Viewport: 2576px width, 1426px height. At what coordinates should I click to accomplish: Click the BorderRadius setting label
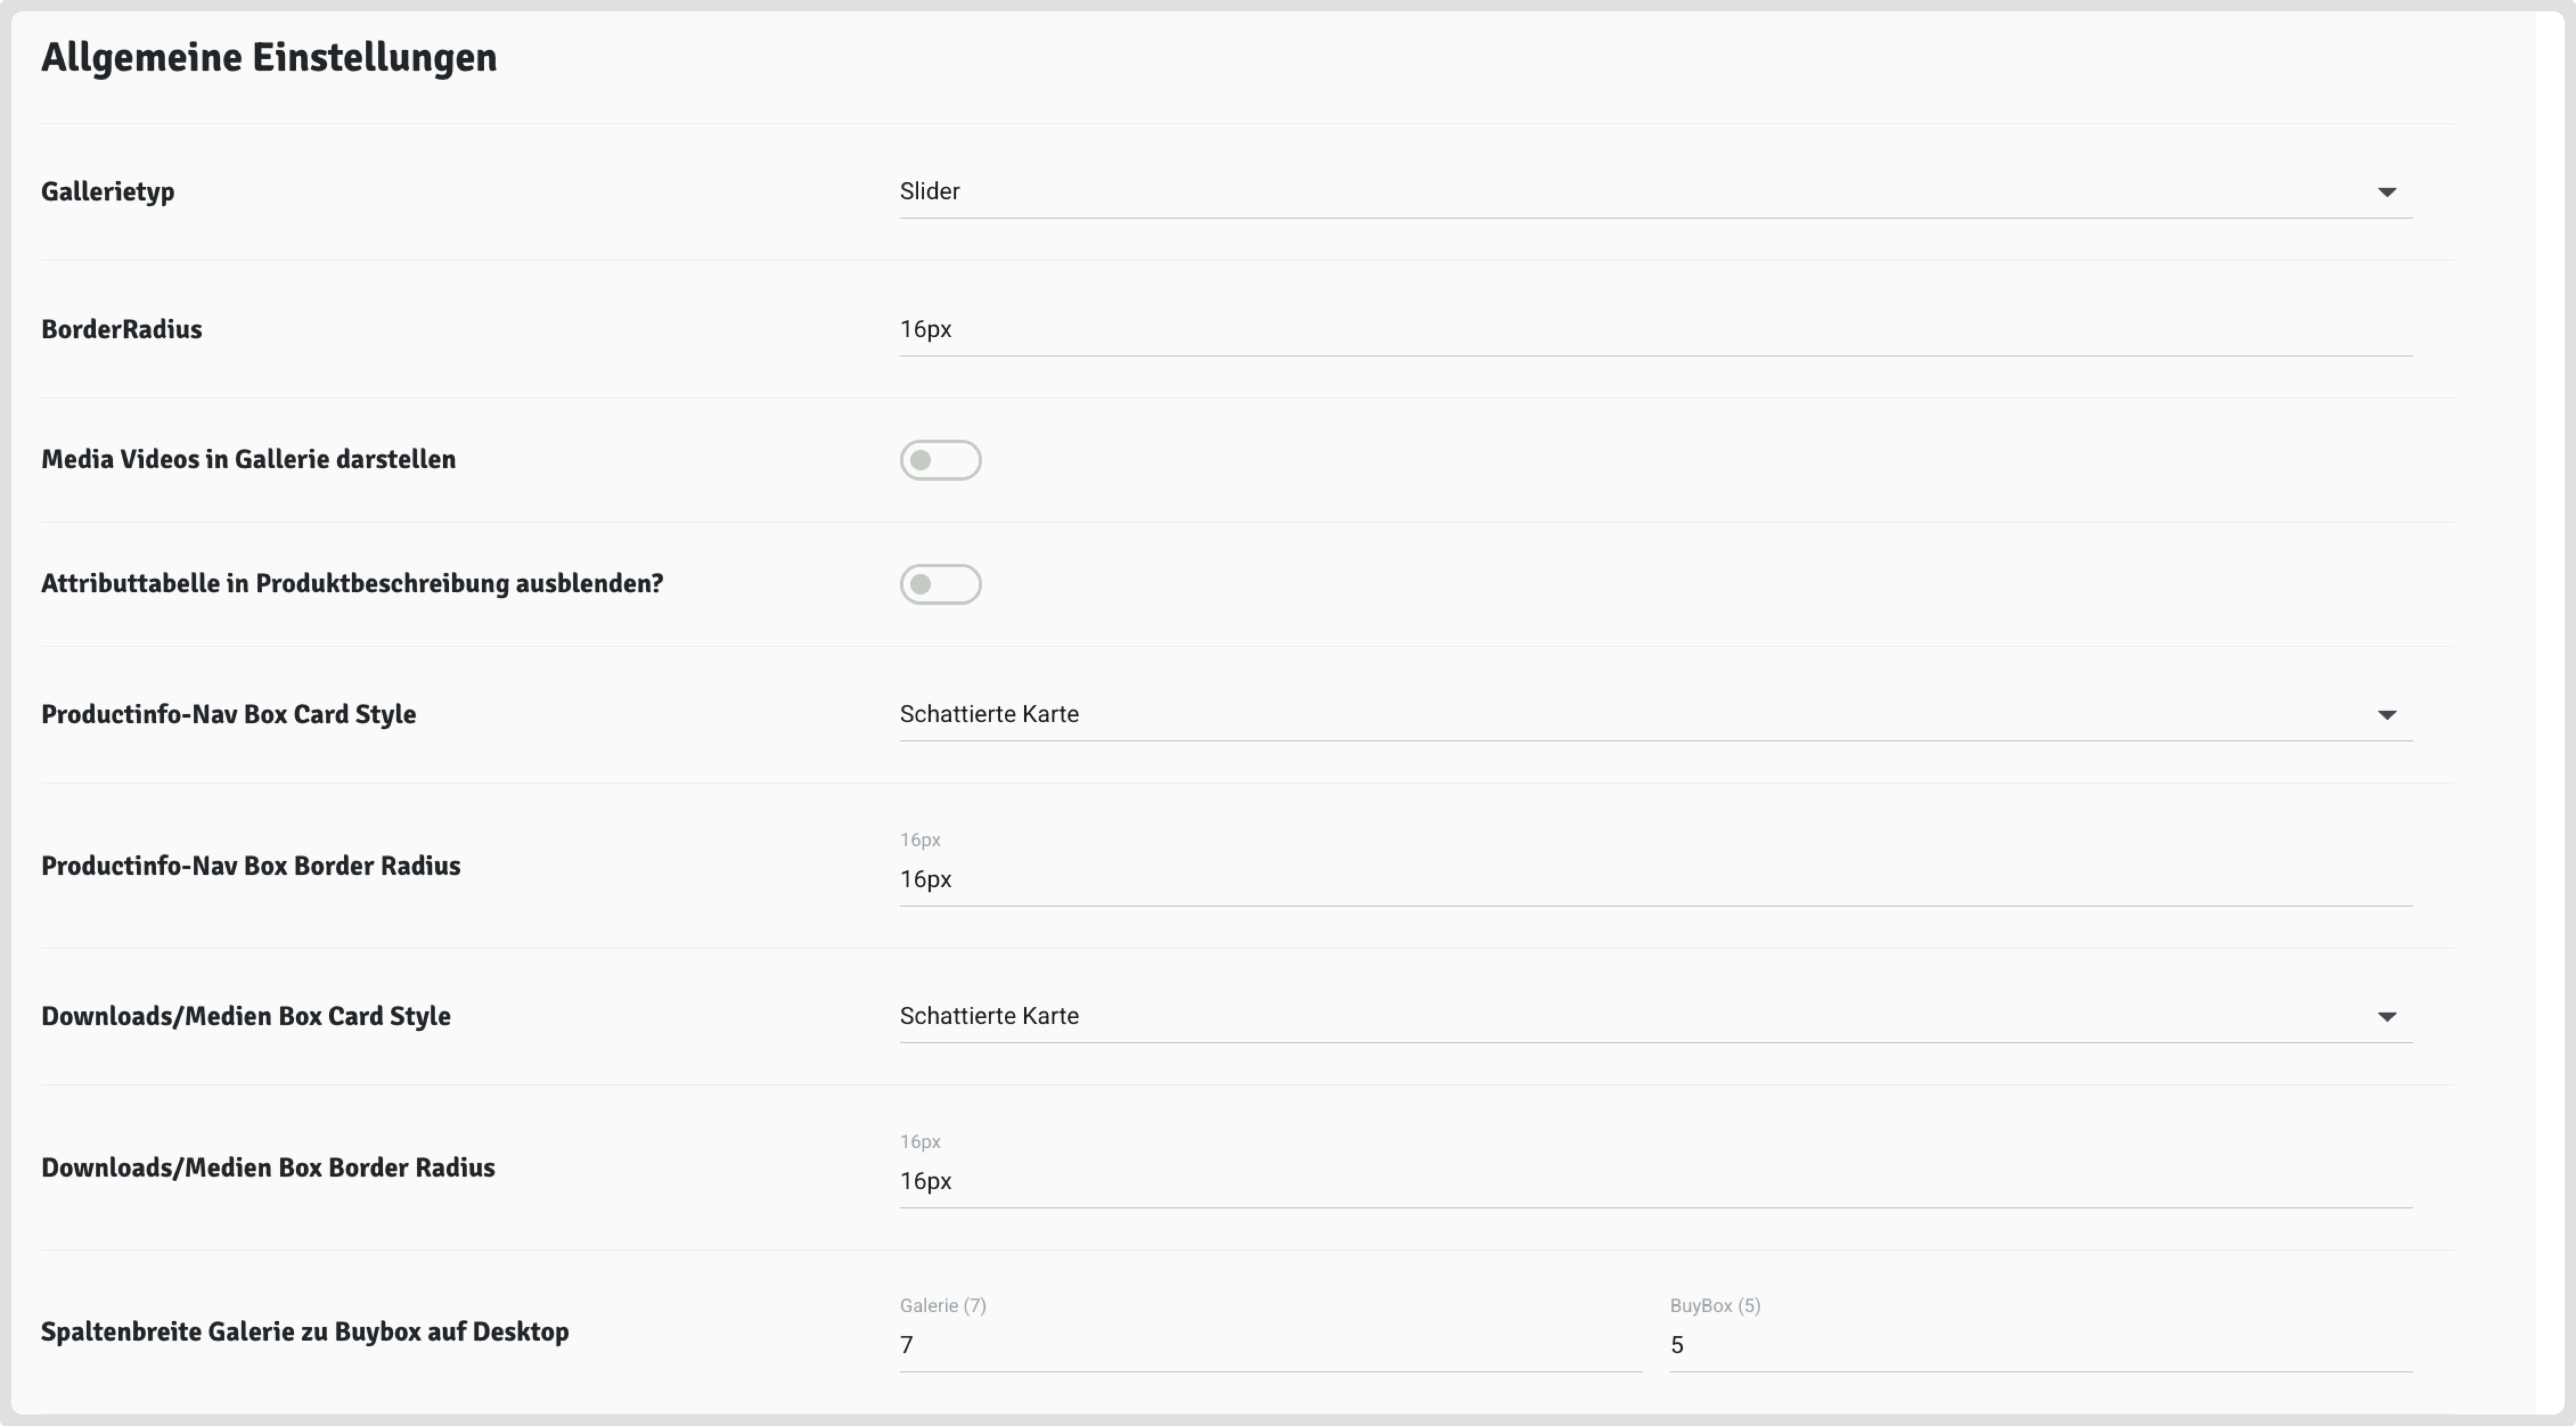[122, 330]
